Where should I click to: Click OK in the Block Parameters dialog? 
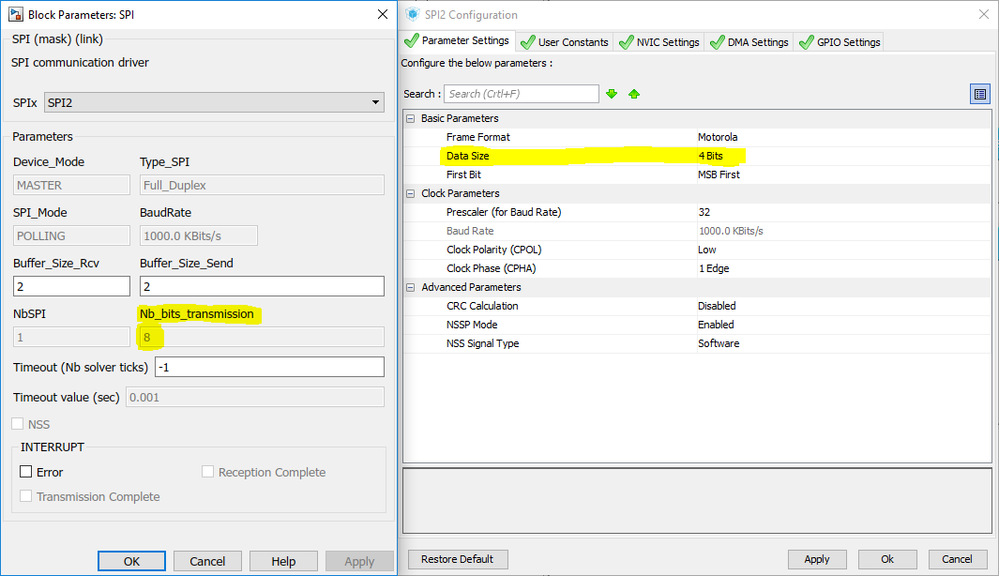coord(131,561)
